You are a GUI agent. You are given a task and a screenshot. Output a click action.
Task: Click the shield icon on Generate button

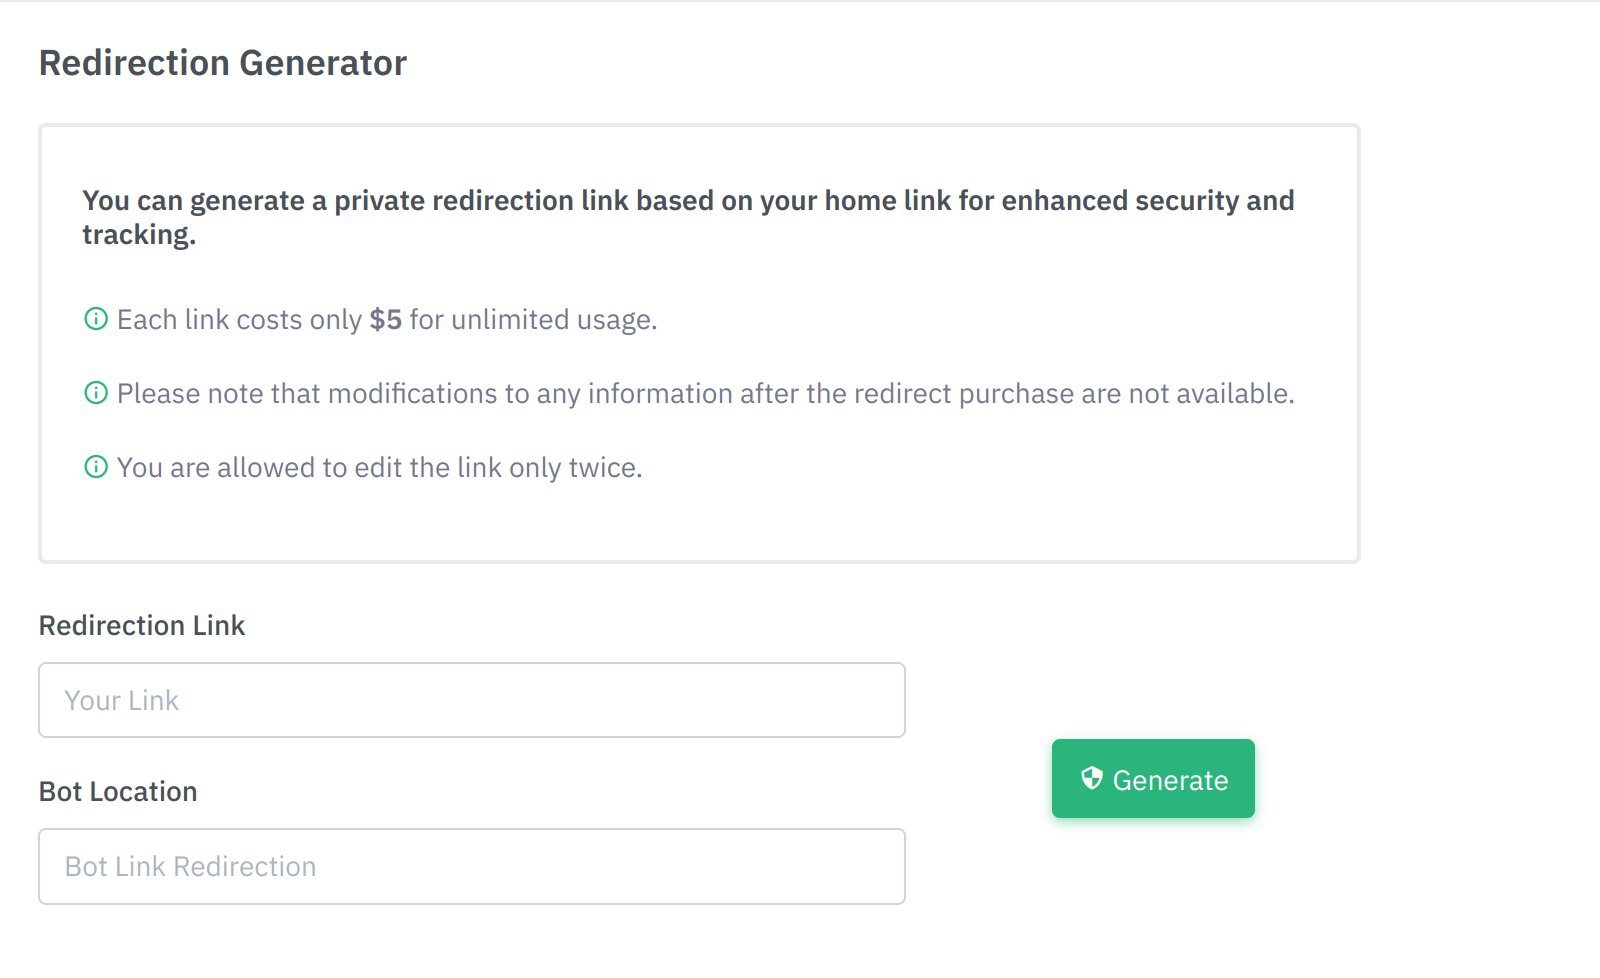click(1092, 778)
